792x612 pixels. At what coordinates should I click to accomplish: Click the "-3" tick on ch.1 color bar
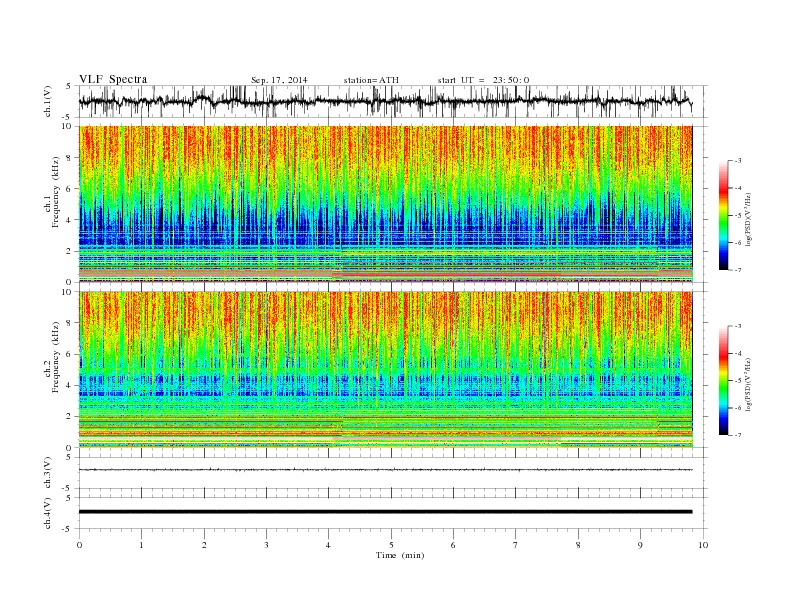[738, 161]
